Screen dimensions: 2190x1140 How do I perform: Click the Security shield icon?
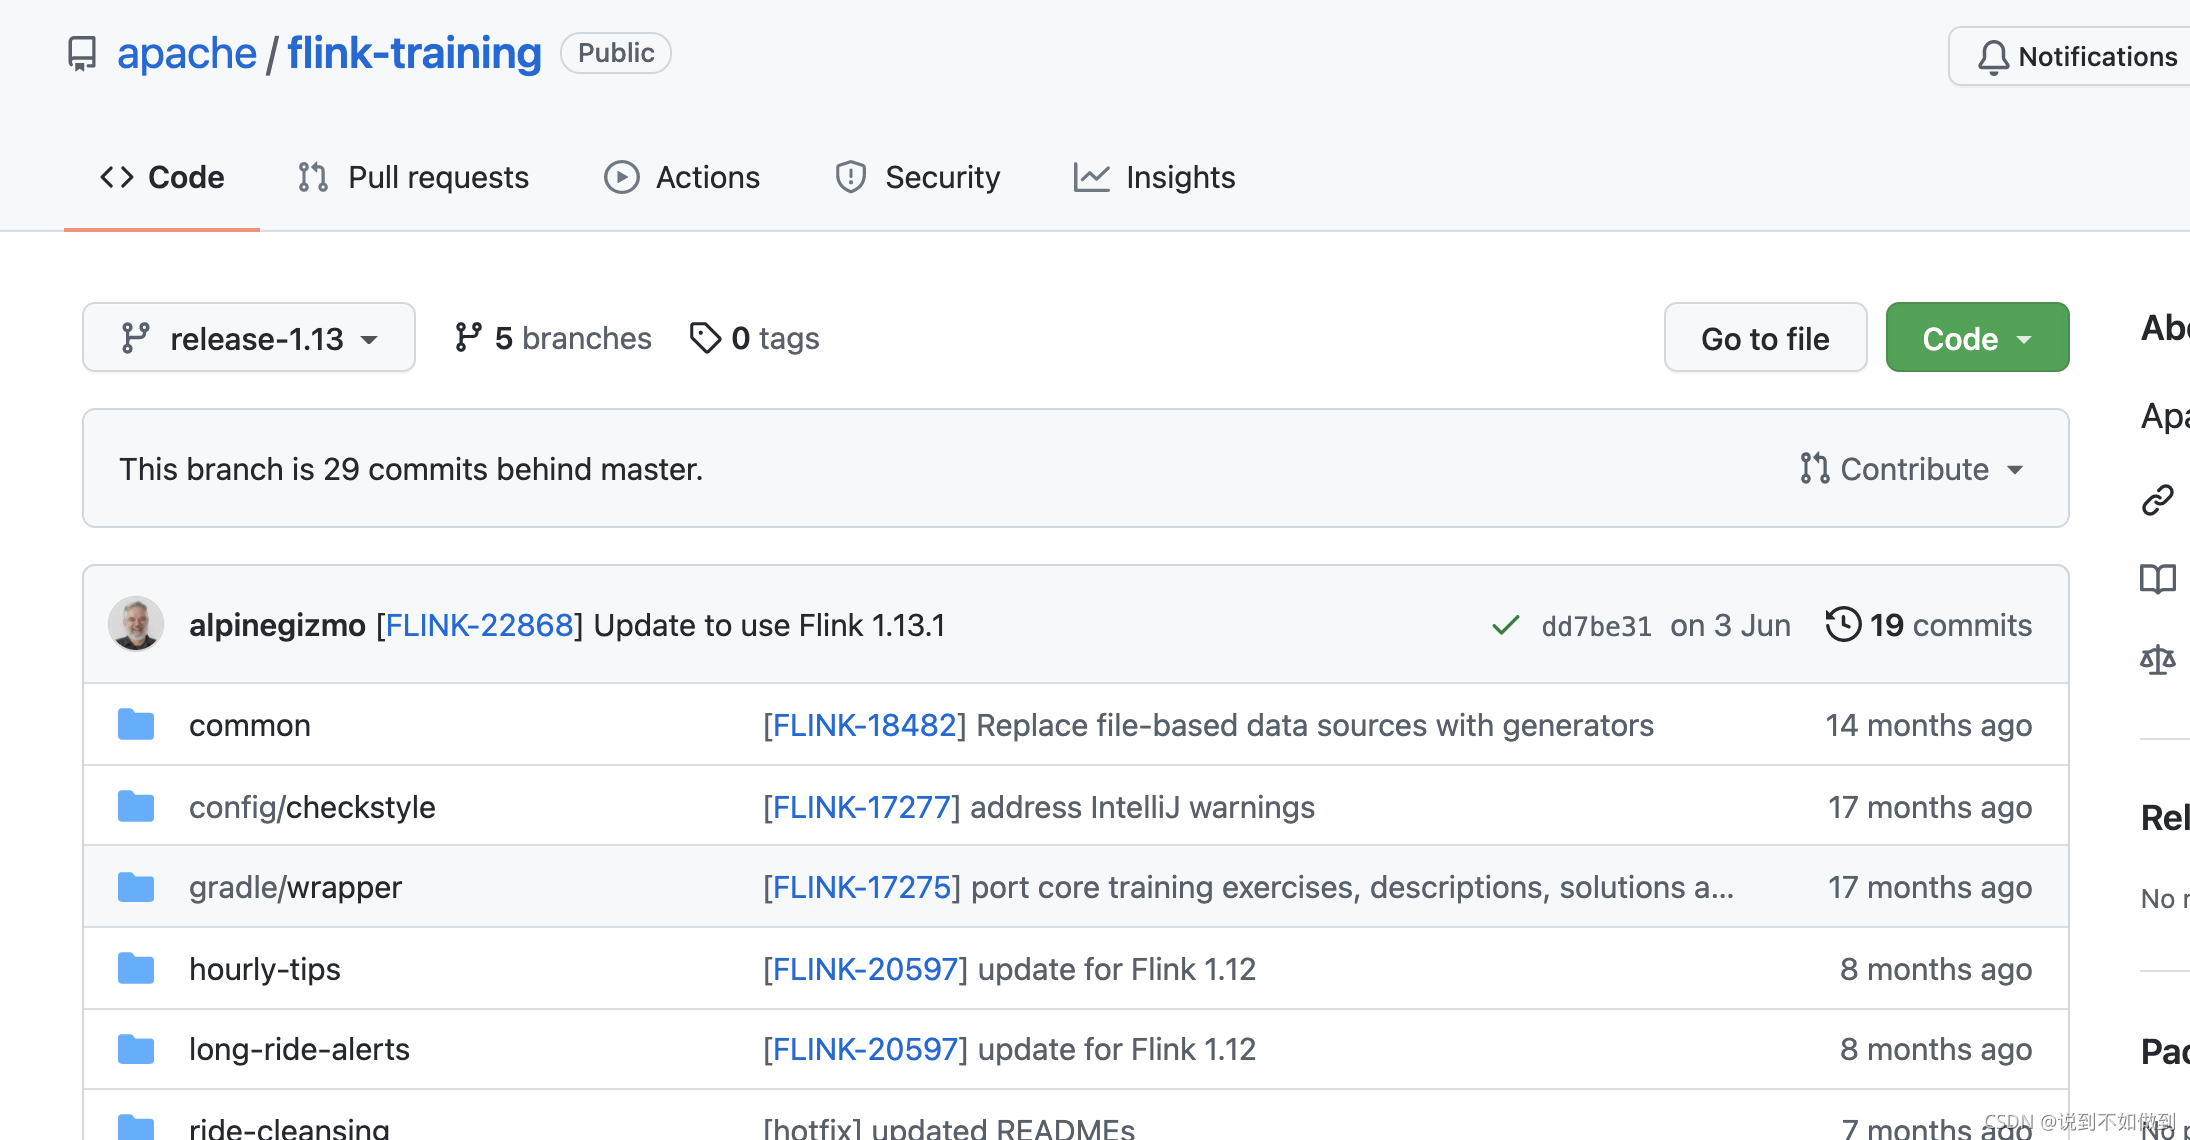coord(850,177)
